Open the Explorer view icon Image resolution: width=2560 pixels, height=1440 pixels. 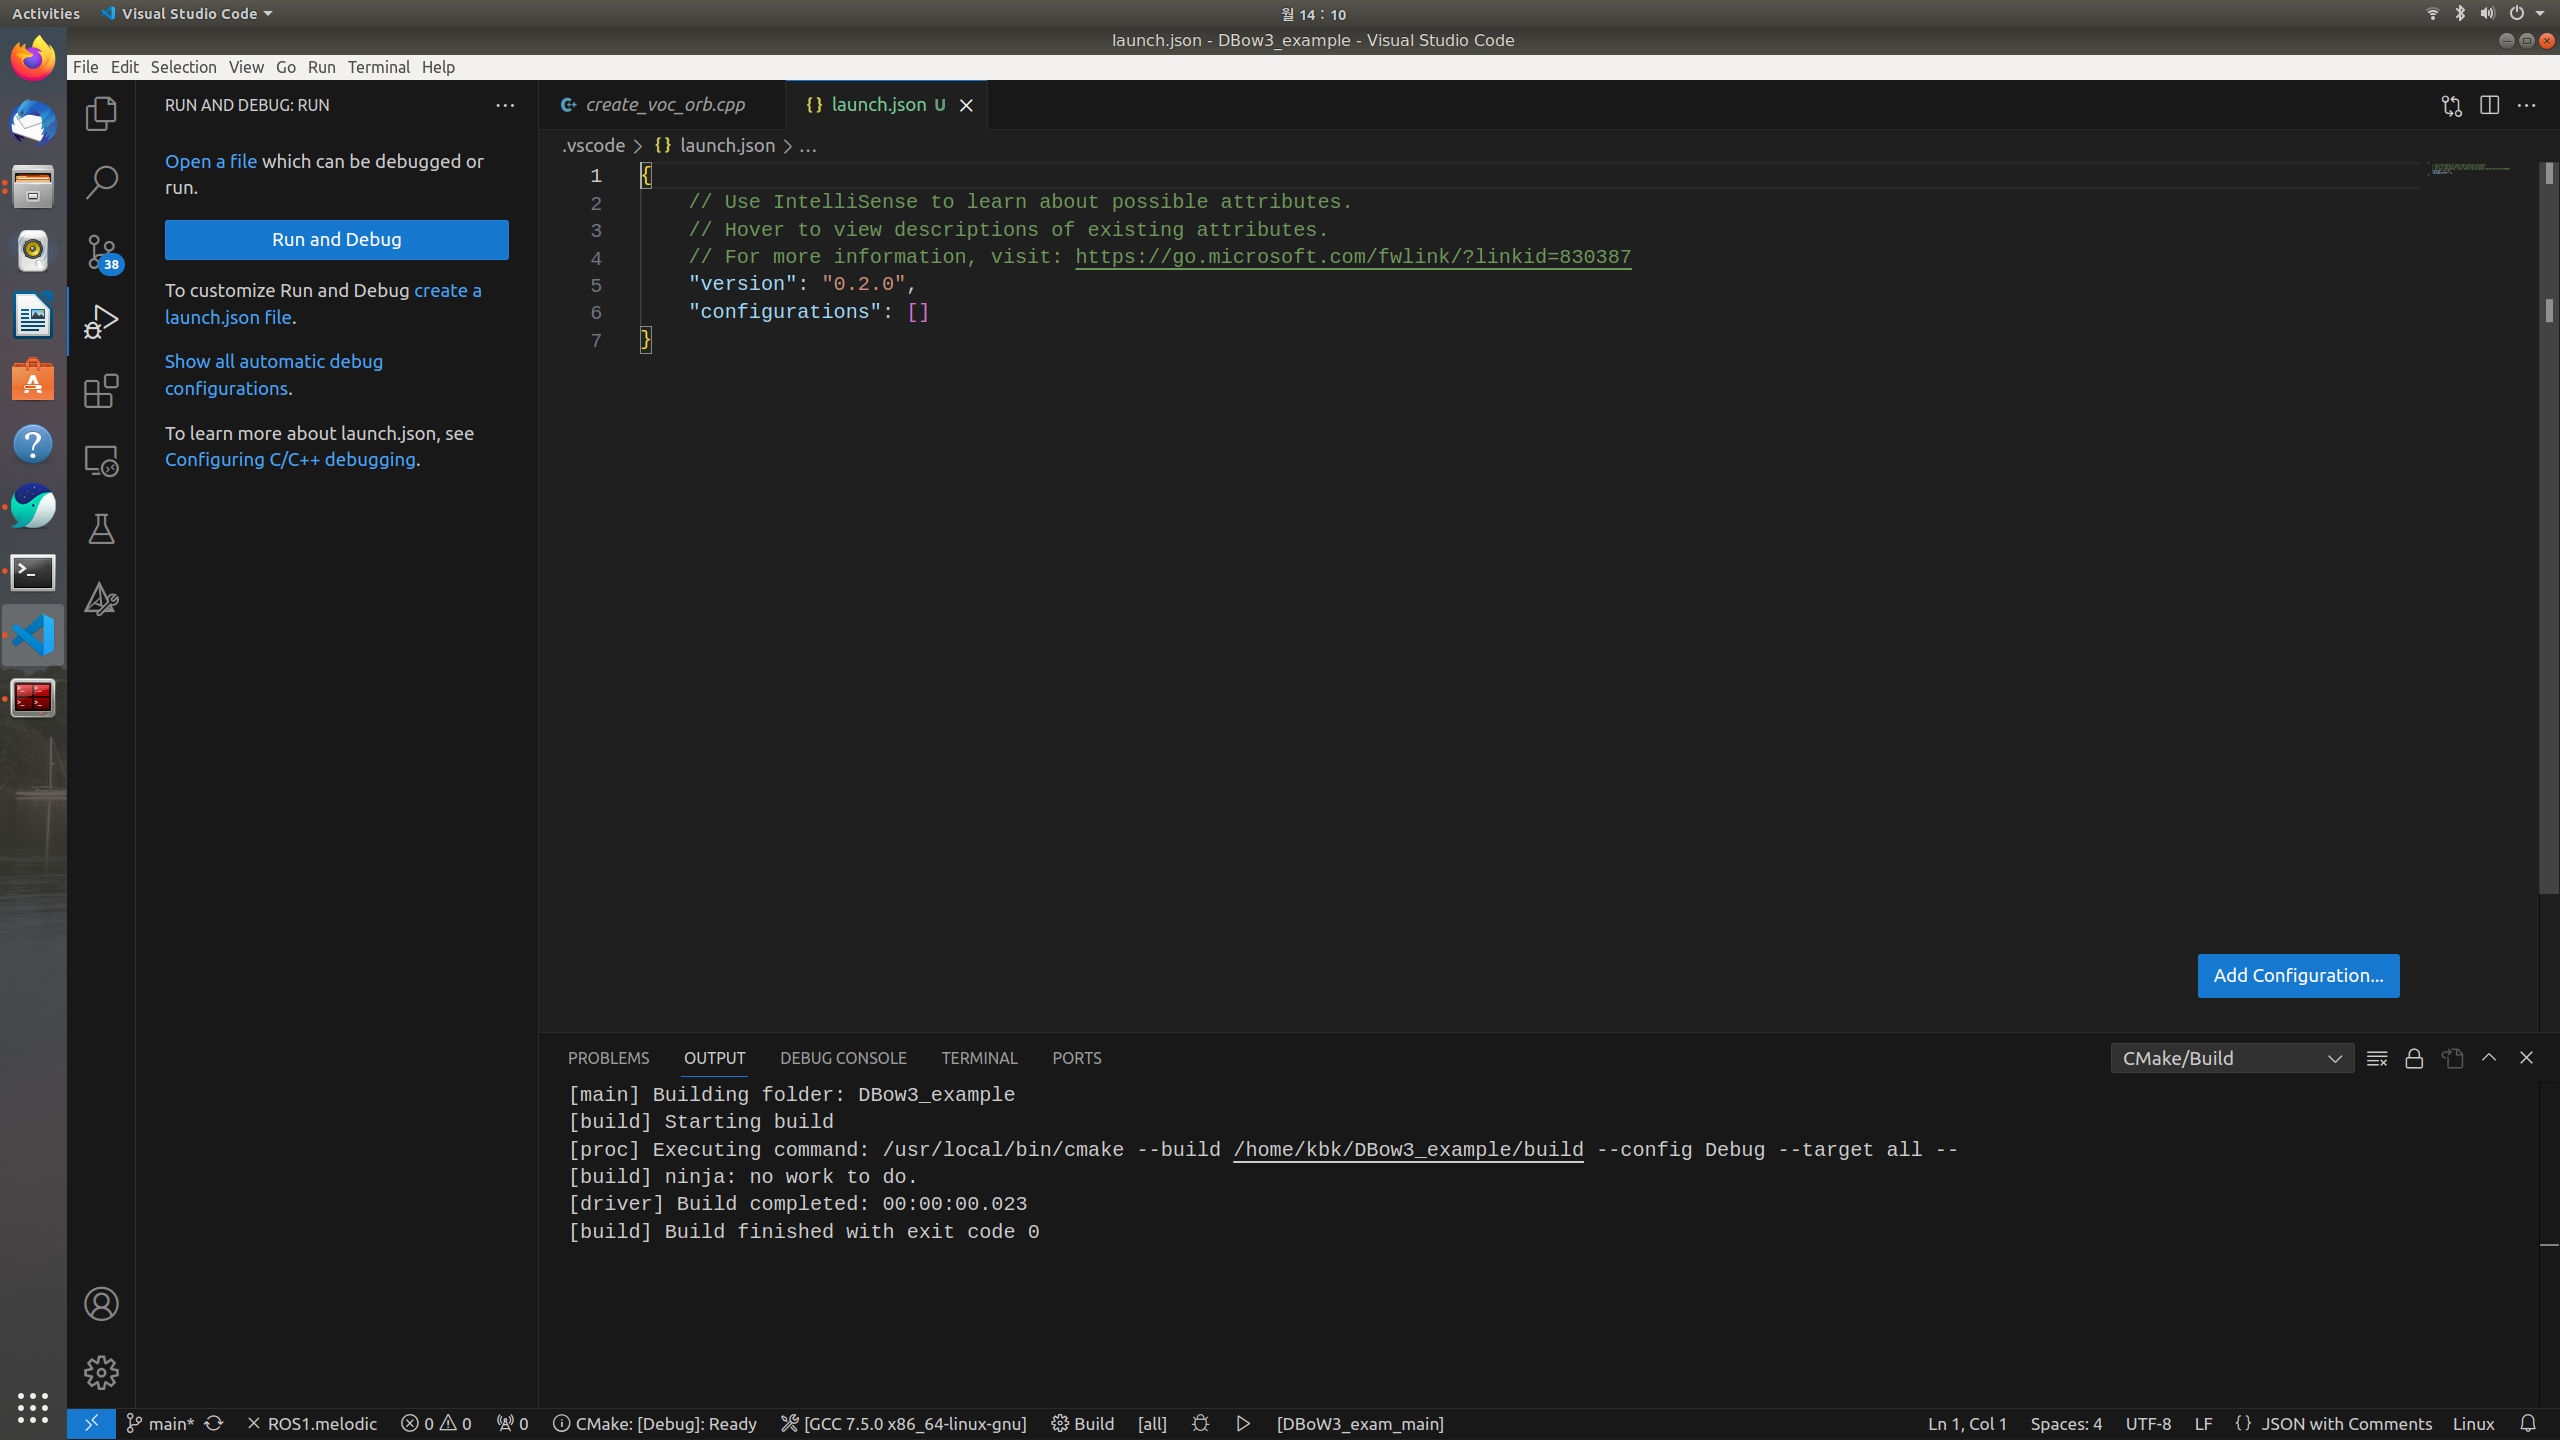101,114
